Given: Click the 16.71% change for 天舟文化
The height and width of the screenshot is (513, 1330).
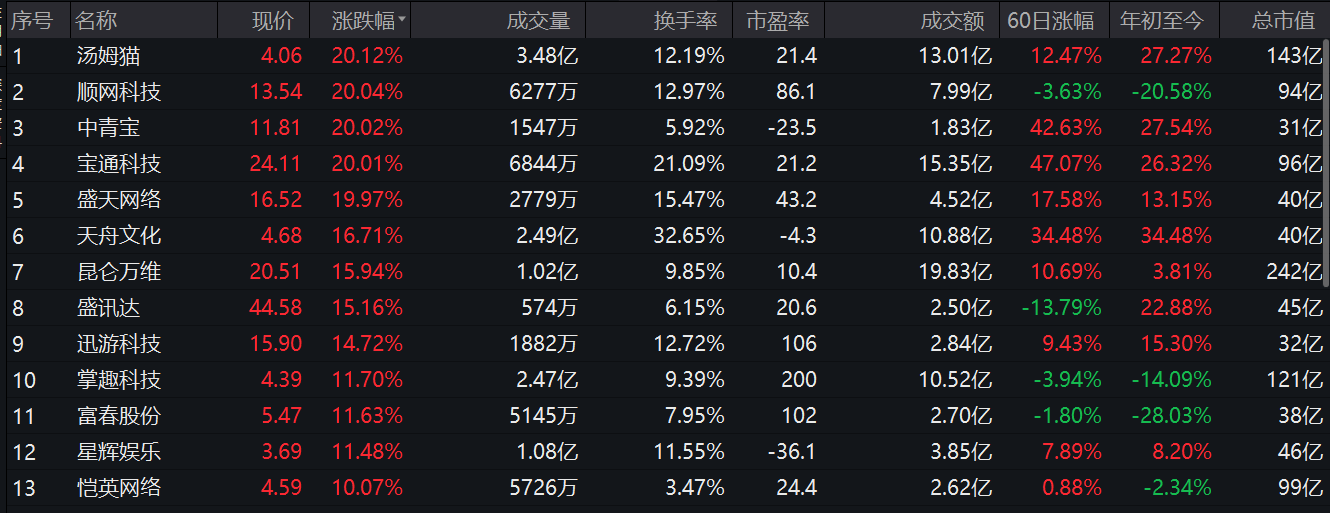Looking at the screenshot, I should pyautogui.click(x=367, y=236).
